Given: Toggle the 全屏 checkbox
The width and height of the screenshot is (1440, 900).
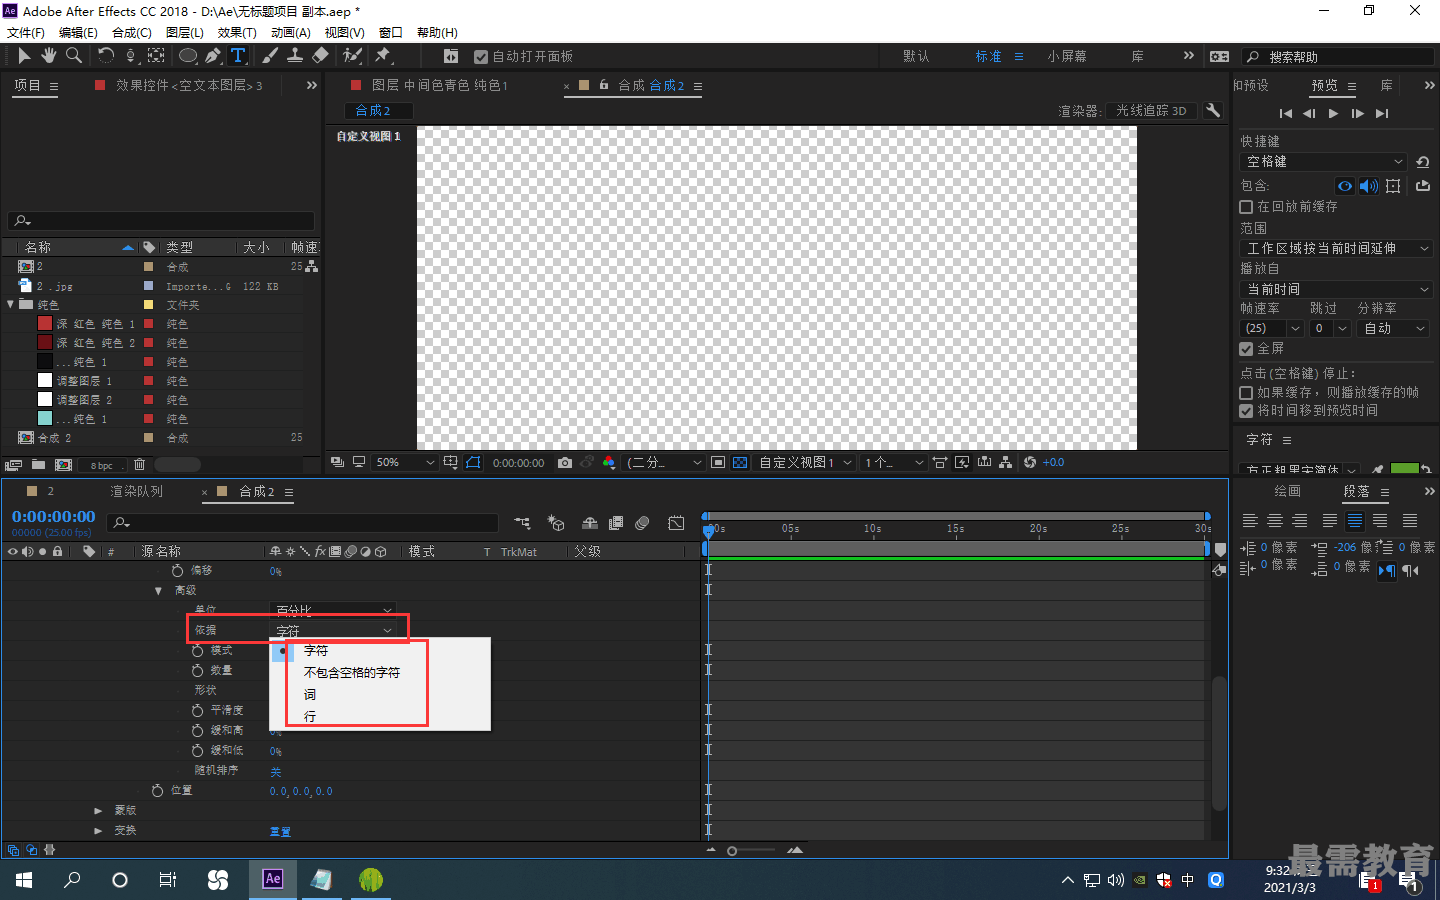Looking at the screenshot, I should tap(1246, 349).
